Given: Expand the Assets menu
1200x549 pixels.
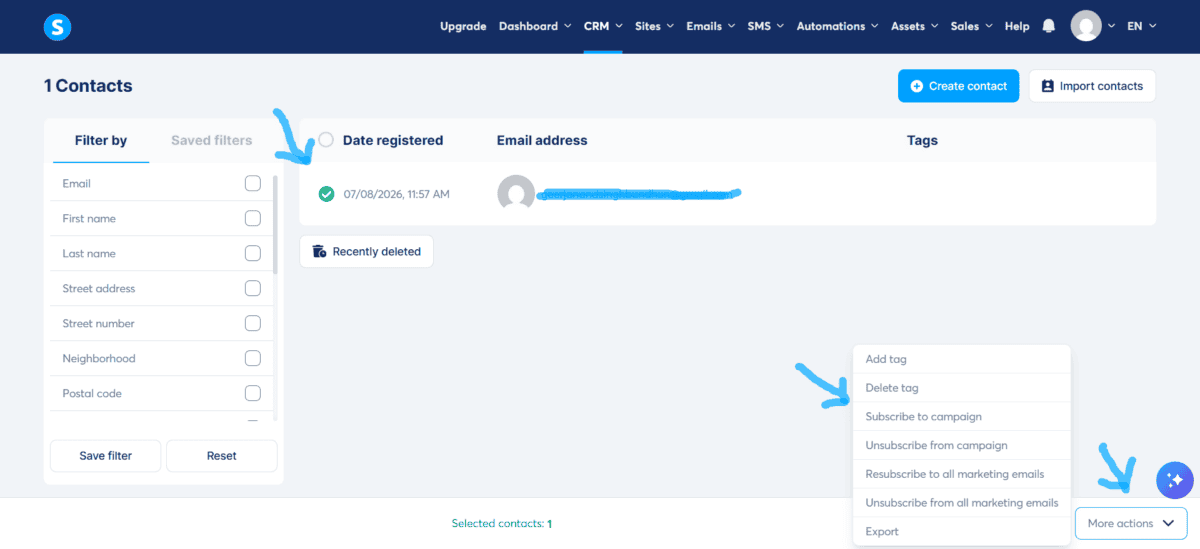Looking at the screenshot, I should click(x=914, y=26).
